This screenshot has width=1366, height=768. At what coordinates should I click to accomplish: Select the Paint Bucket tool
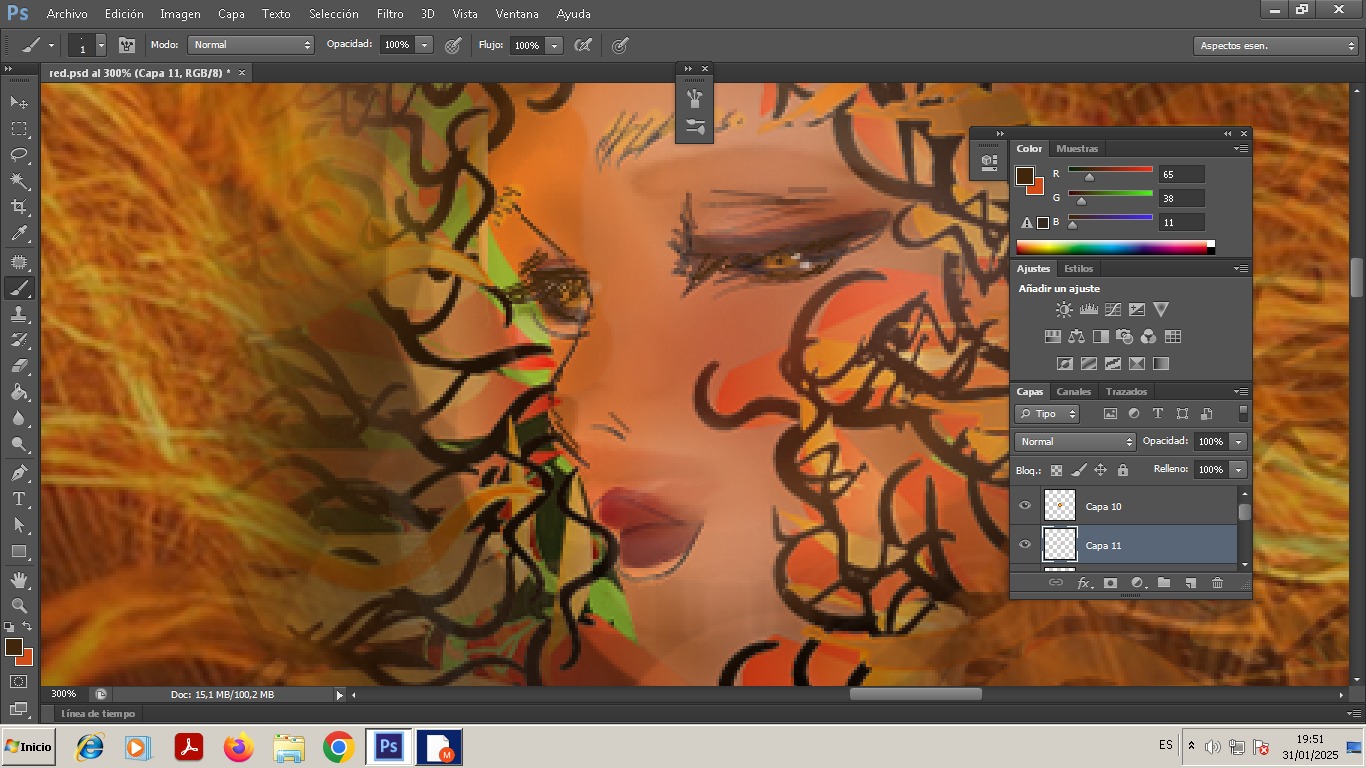[x=19, y=393]
